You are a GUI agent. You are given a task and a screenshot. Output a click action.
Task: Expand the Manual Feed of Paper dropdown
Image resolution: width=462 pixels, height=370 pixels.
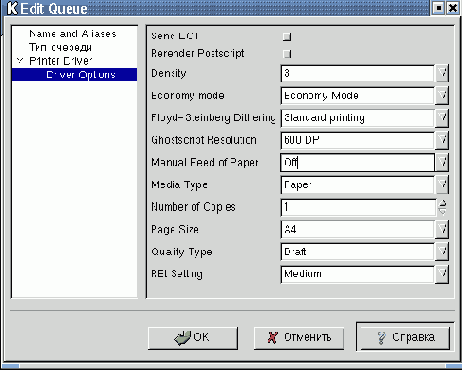tap(442, 162)
